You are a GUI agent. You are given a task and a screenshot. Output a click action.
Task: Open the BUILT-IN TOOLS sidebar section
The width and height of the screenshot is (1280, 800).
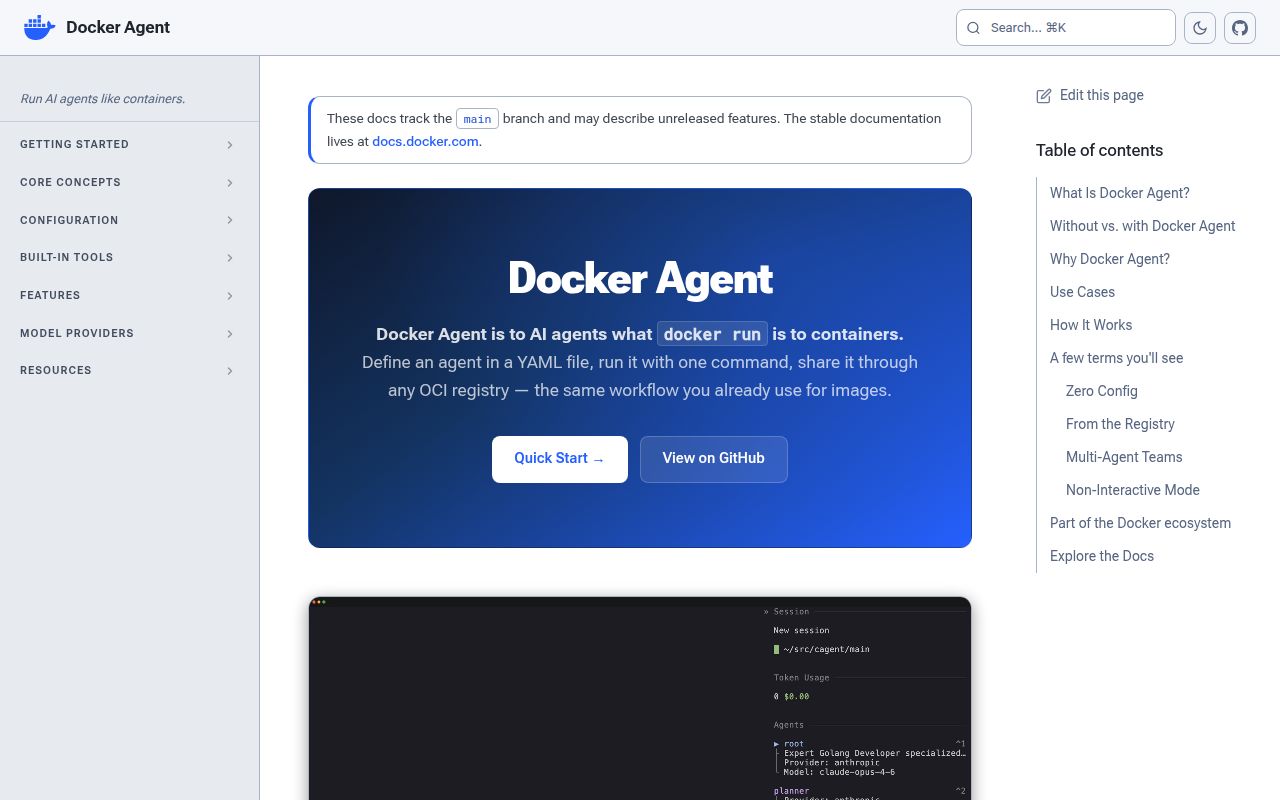pos(129,257)
